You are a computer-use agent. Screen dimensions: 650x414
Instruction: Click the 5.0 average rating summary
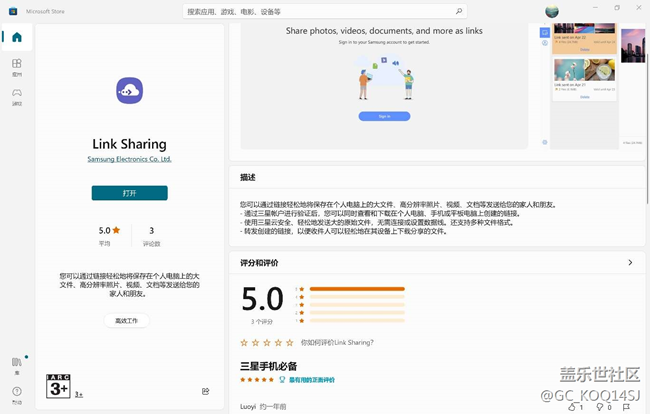click(x=109, y=236)
